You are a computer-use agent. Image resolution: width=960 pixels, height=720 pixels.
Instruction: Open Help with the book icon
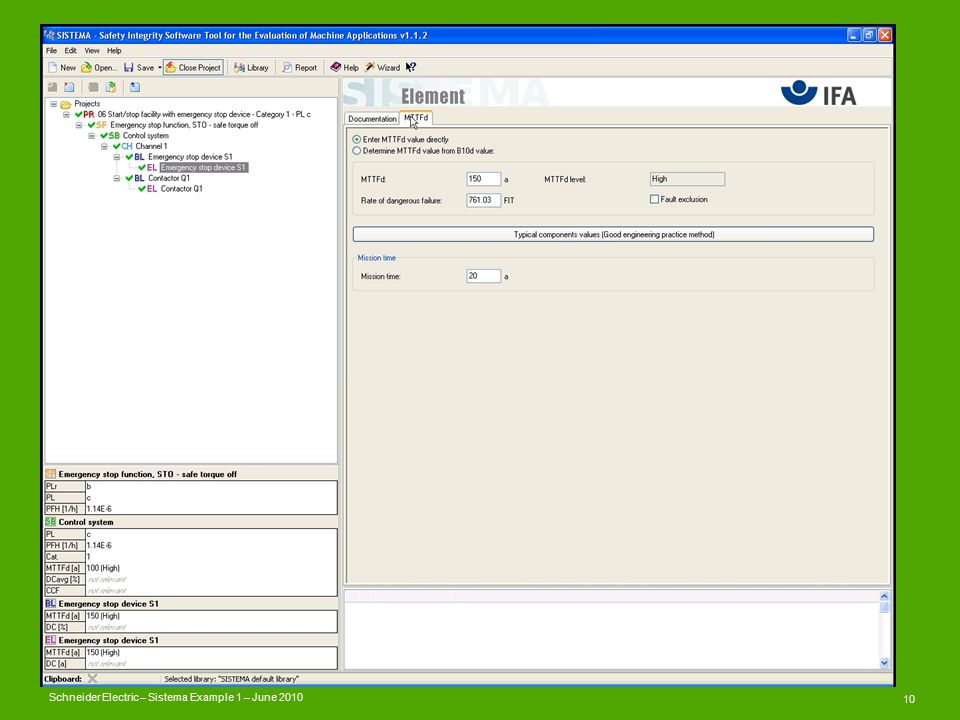pyautogui.click(x=344, y=67)
